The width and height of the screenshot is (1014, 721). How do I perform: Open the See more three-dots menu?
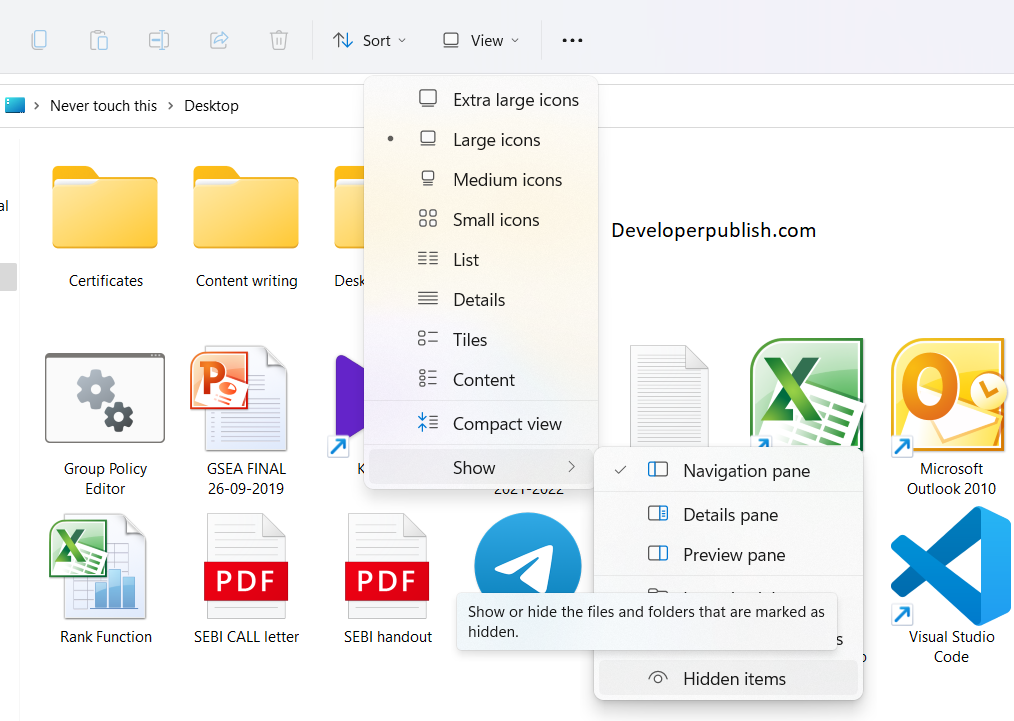tap(572, 41)
